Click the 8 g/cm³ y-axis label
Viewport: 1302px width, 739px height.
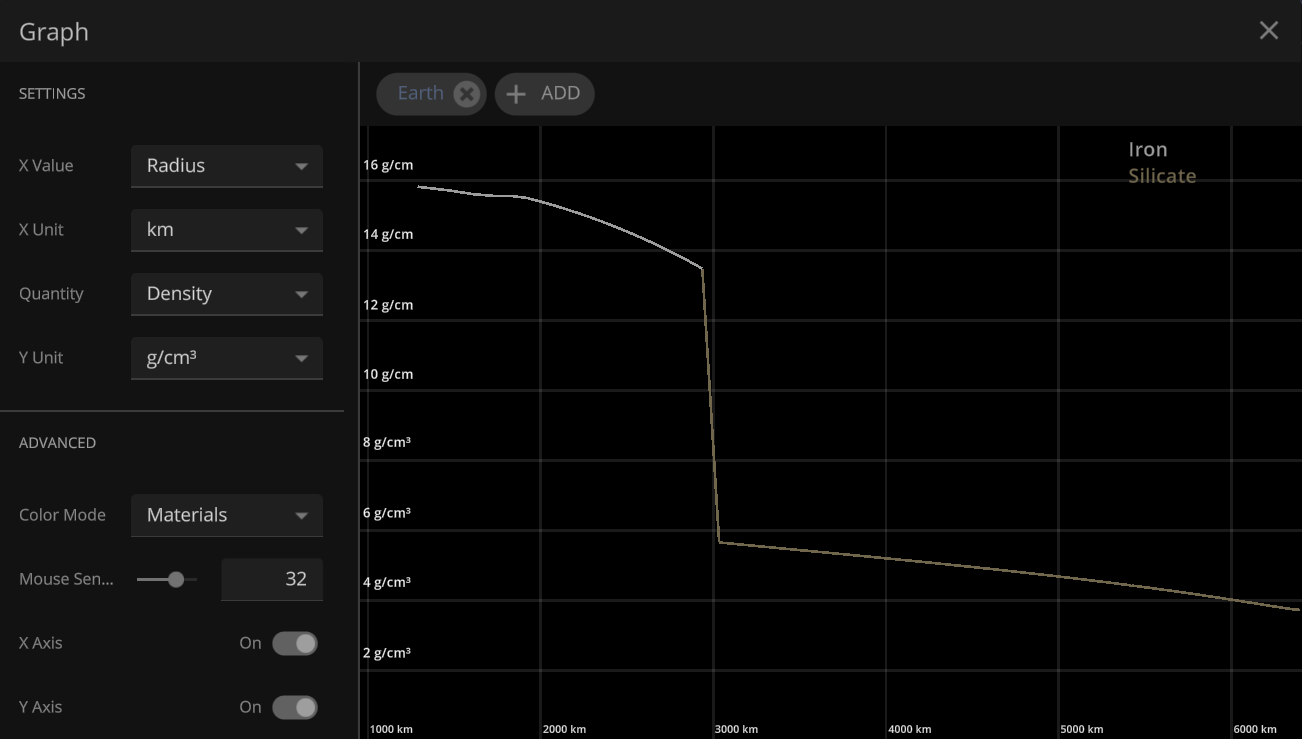387,442
